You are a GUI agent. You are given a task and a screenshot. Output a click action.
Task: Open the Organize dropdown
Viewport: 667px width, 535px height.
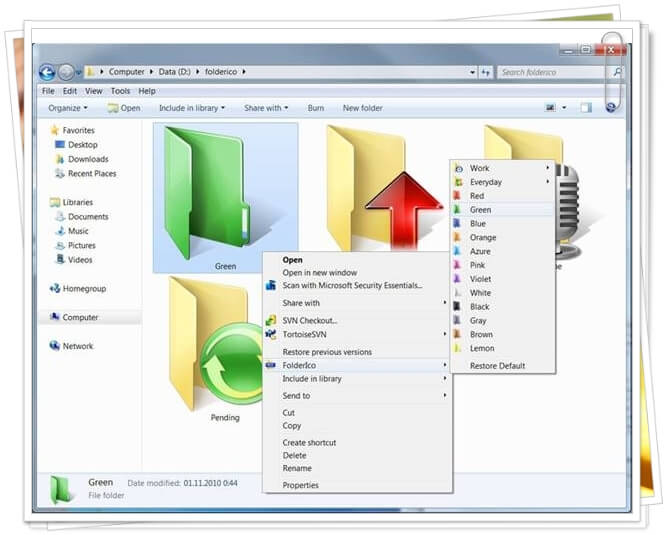tap(68, 108)
